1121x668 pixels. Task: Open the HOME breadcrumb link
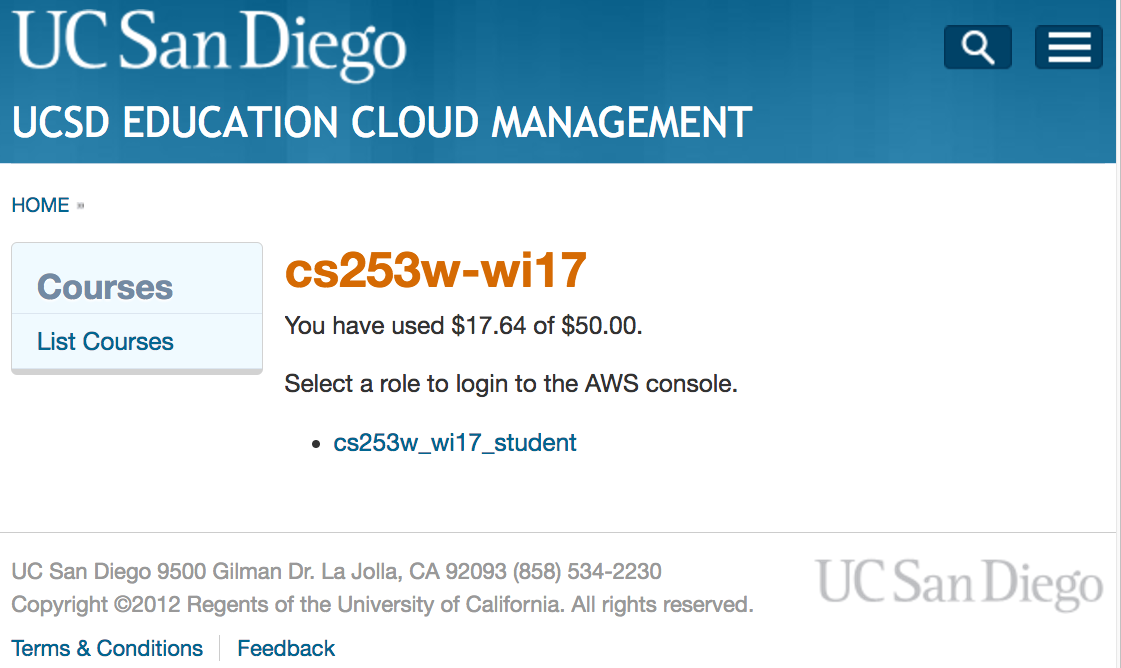tap(40, 204)
